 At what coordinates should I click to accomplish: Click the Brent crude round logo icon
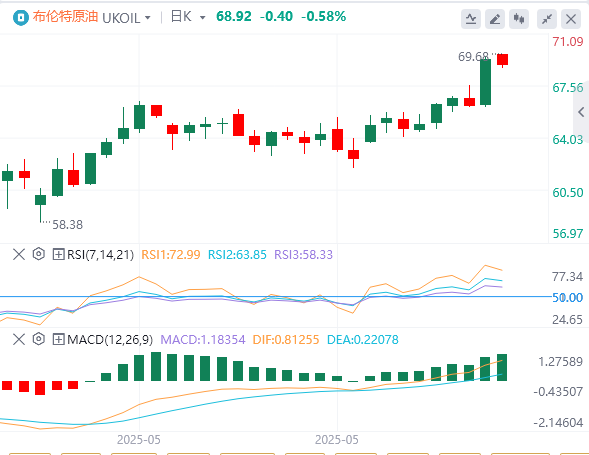tap(21, 17)
